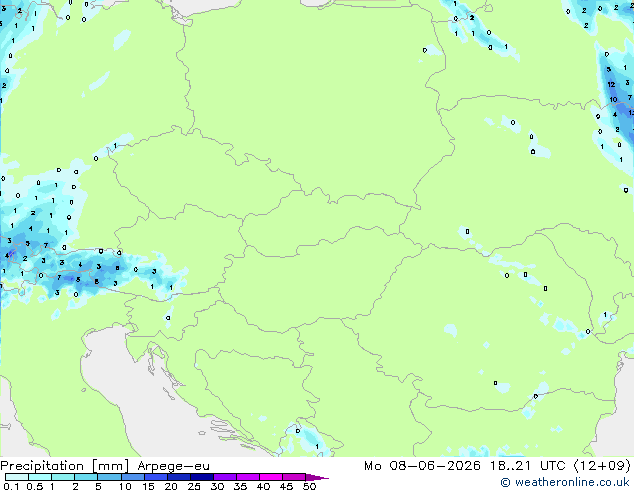Select the 45–50 mm legend swatch
The image size is (634, 490).
pos(294,477)
